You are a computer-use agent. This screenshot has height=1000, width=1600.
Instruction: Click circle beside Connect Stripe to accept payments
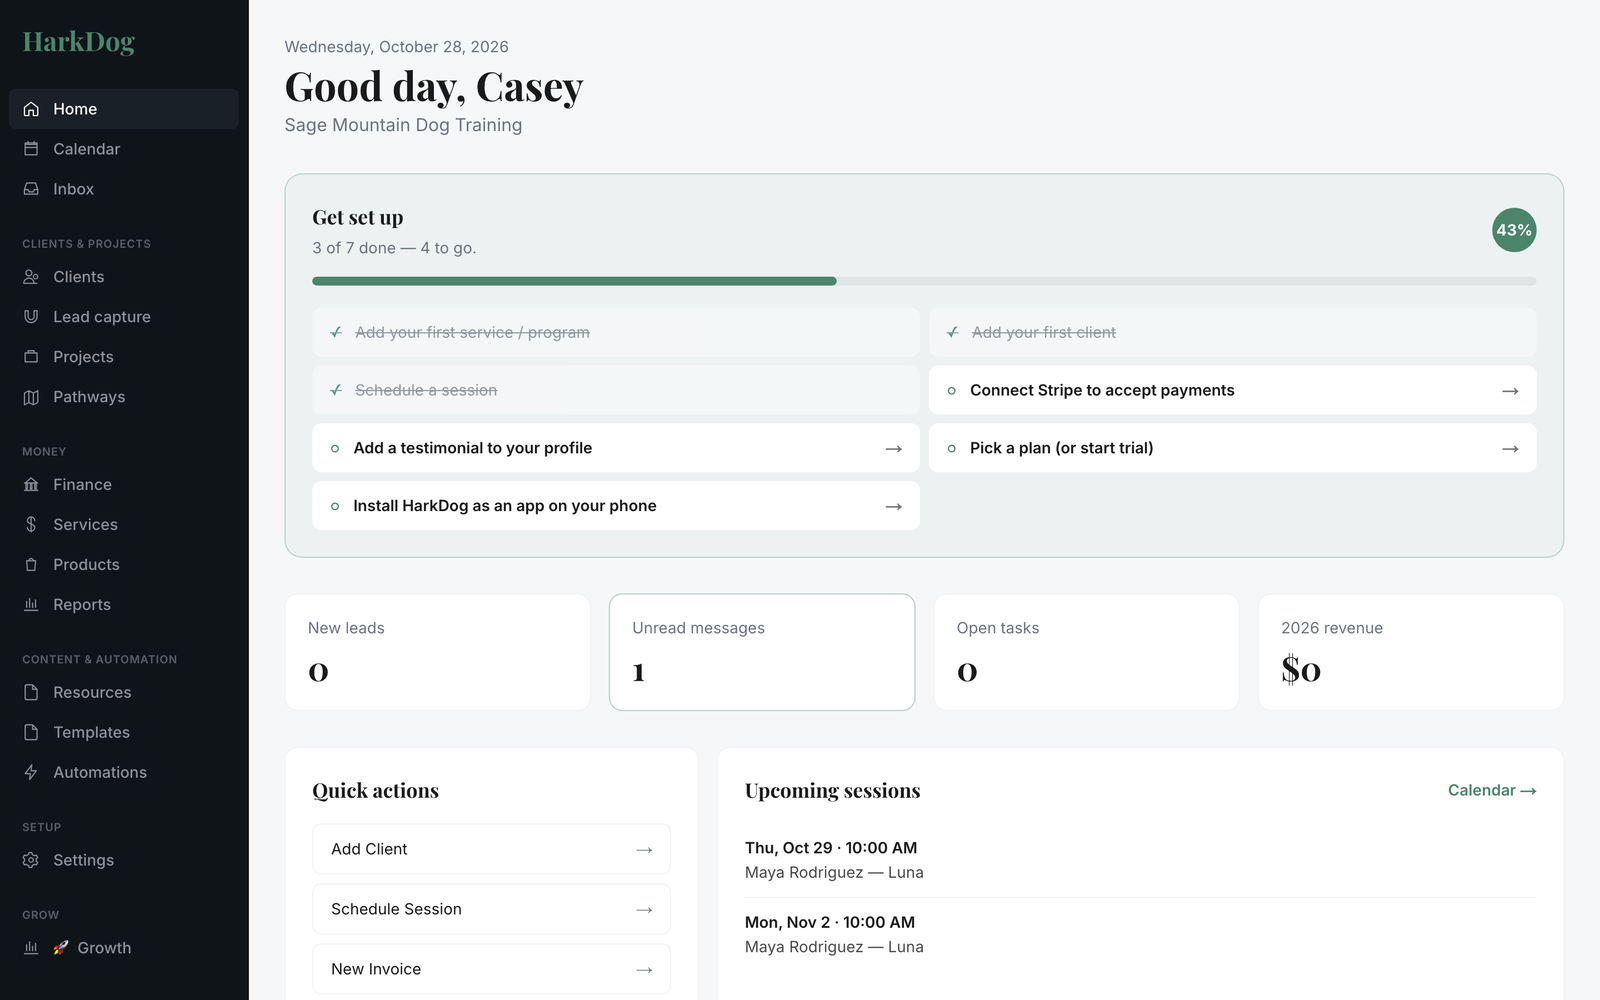point(951,391)
